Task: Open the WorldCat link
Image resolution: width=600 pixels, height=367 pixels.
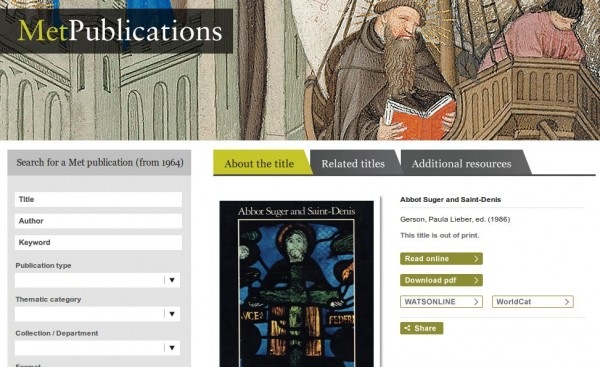Action: pyautogui.click(x=533, y=302)
